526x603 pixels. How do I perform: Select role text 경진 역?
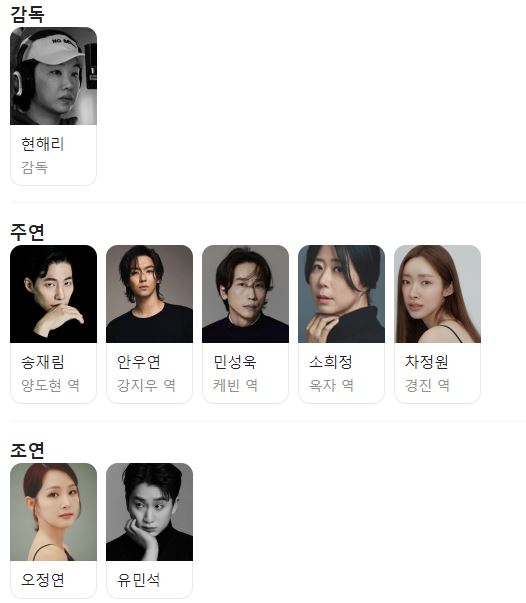click(x=427, y=385)
